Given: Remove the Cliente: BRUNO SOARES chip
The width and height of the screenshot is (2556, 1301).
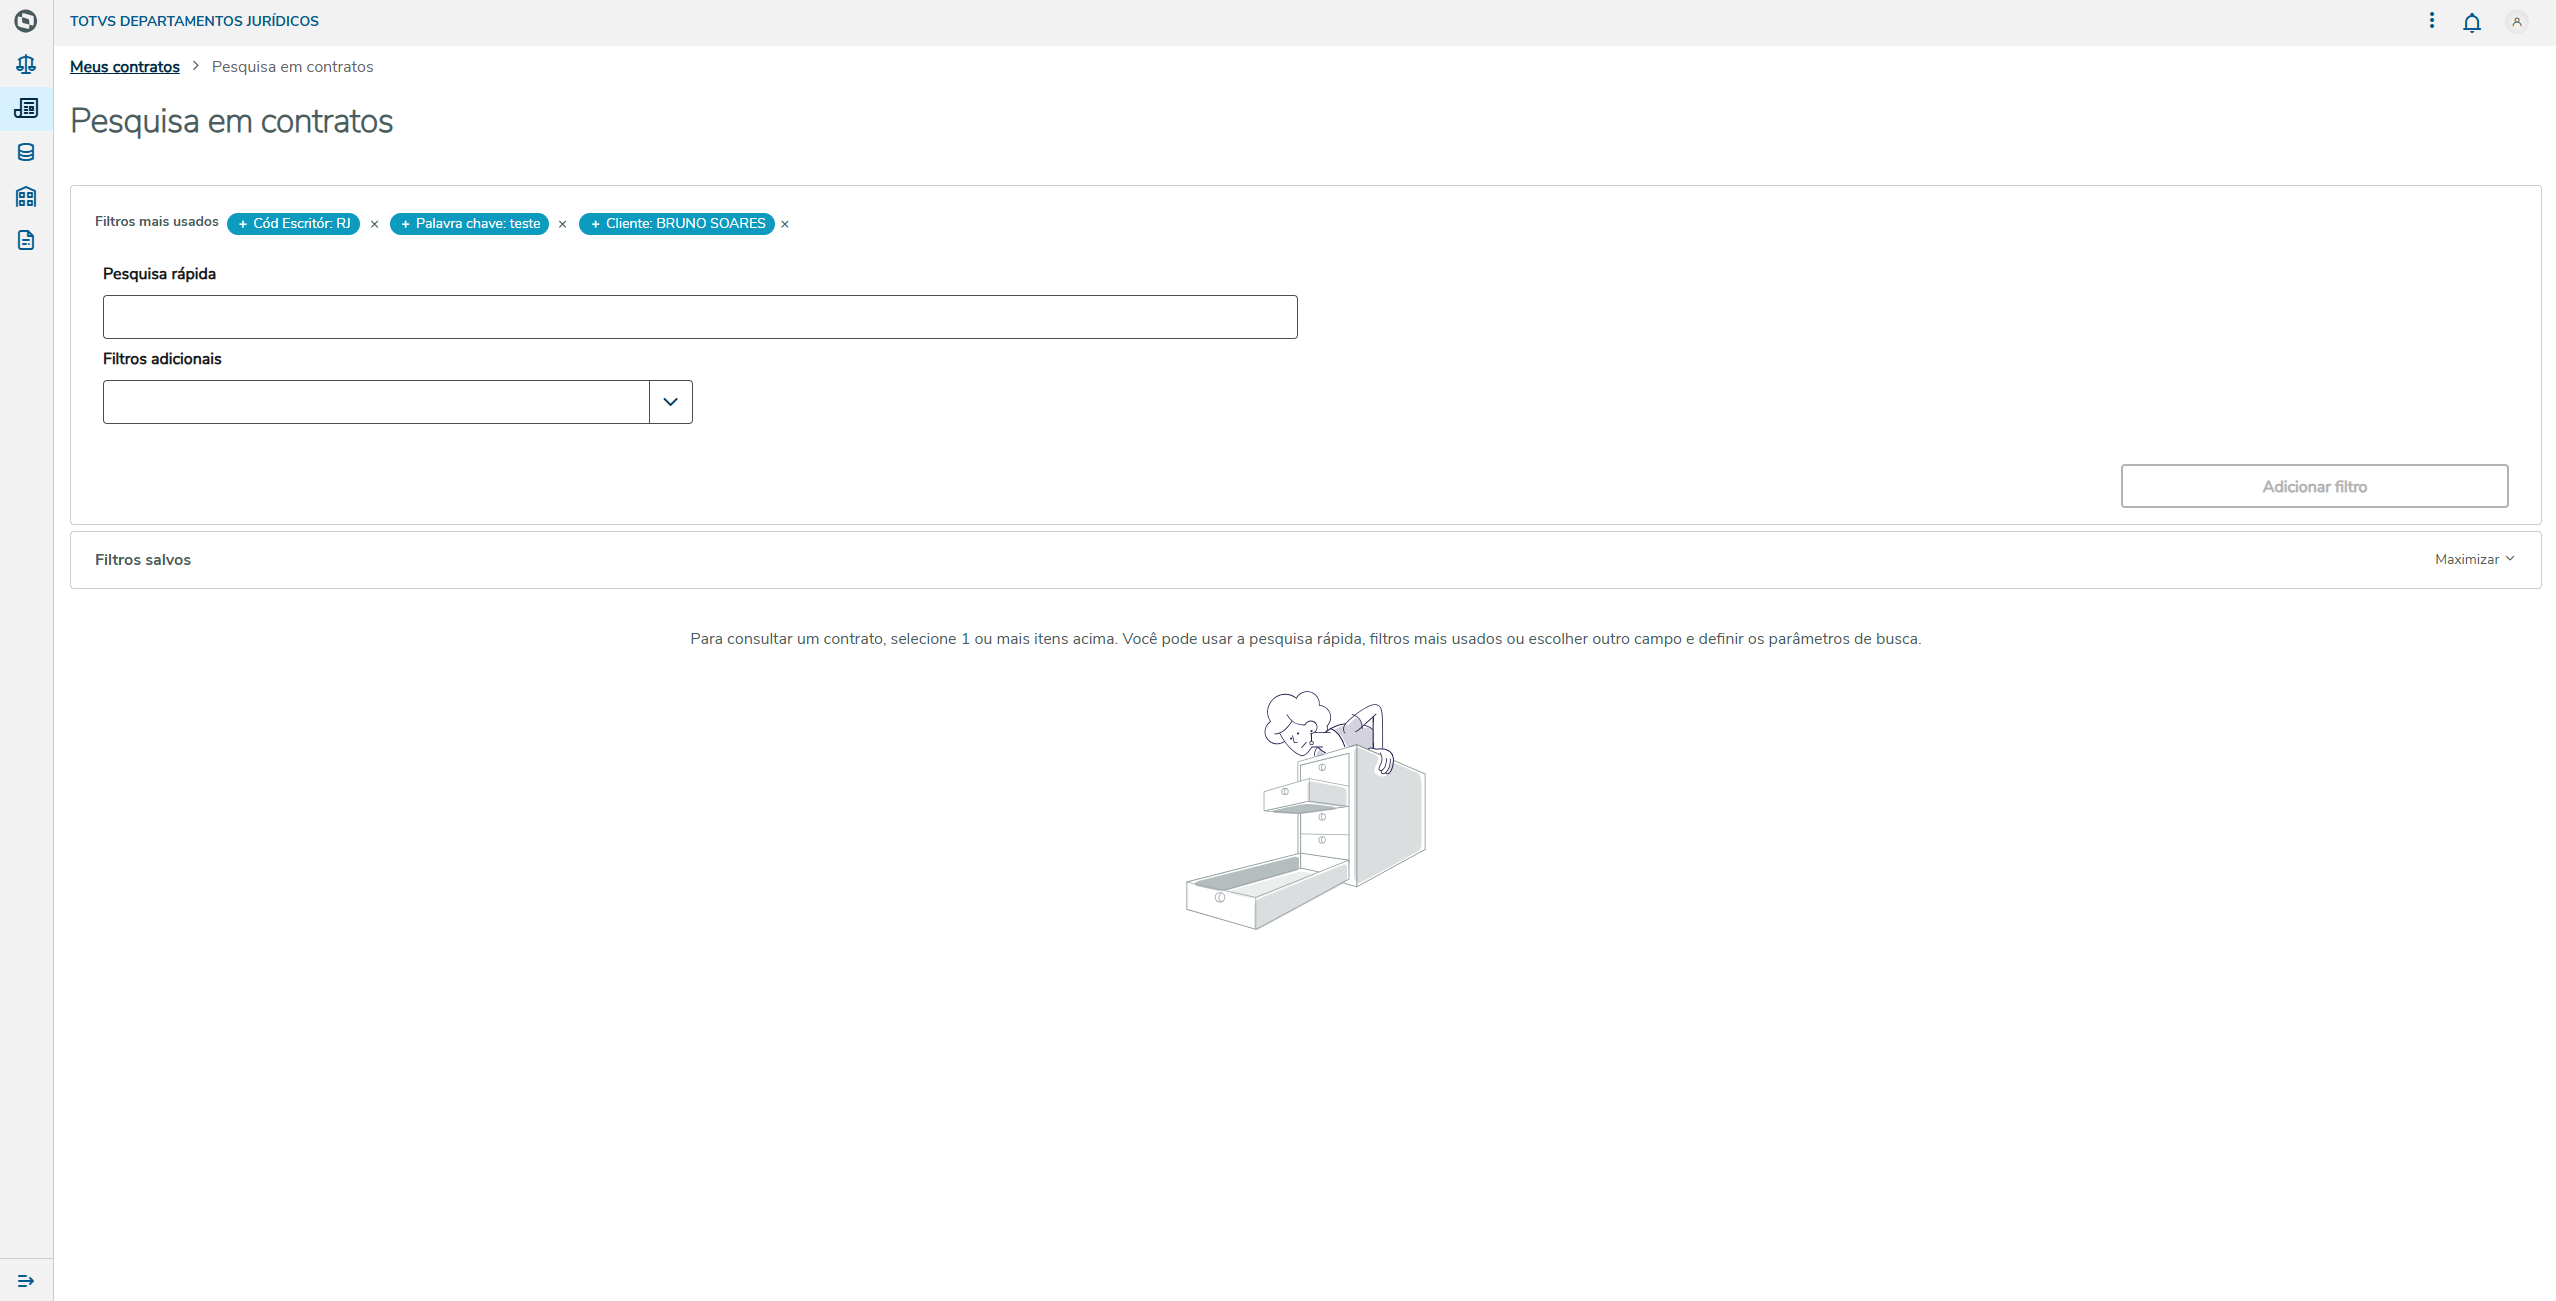Looking at the screenshot, I should tap(785, 225).
